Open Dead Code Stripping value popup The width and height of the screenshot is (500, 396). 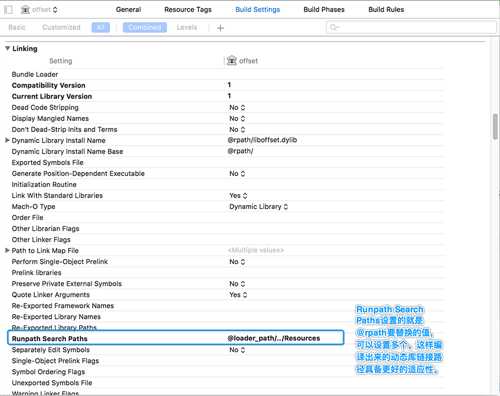click(x=237, y=108)
